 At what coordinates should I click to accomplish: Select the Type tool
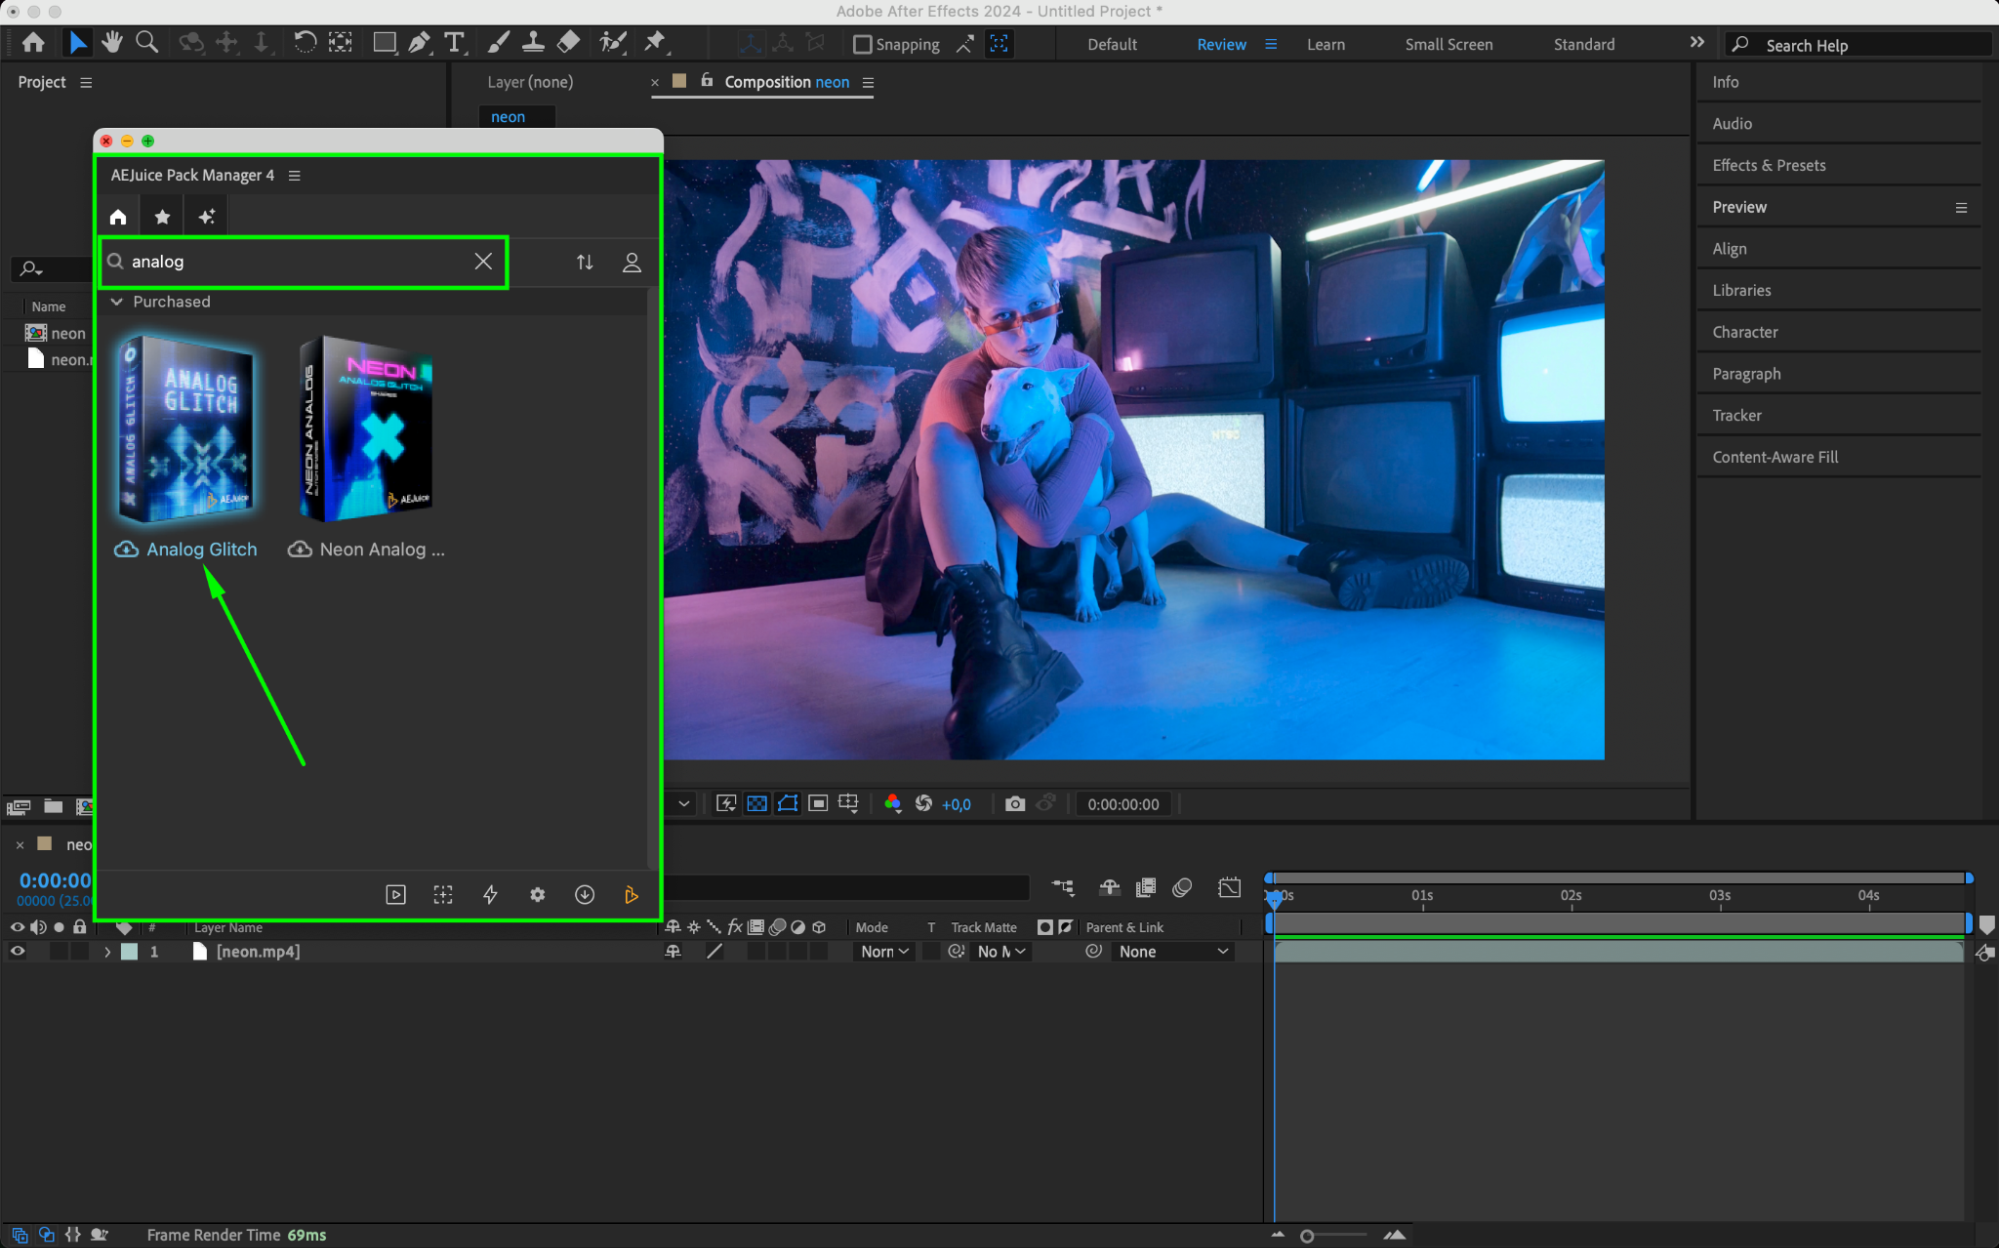tap(454, 43)
